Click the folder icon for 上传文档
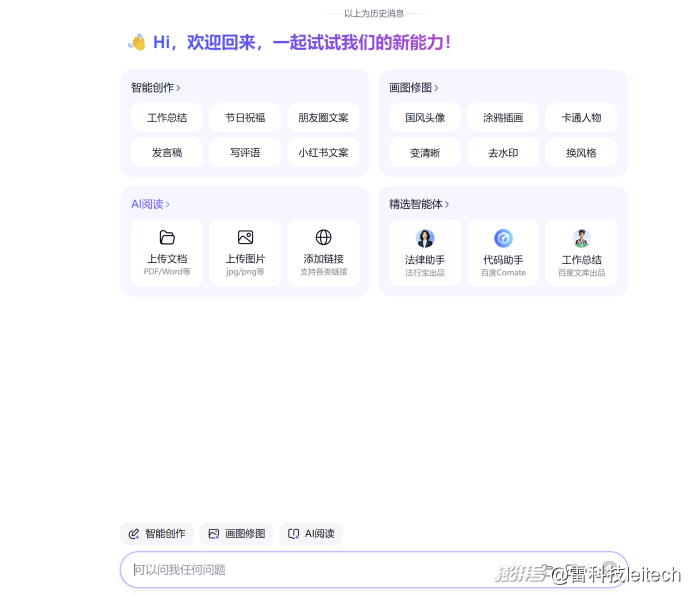The height and width of the screenshot is (595, 690). click(x=167, y=237)
